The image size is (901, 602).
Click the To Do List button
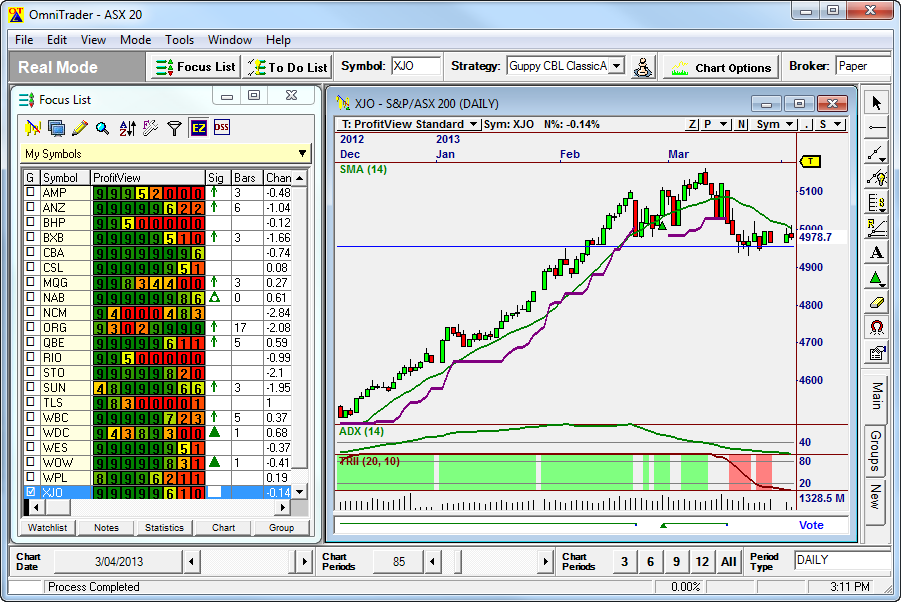(x=287, y=67)
